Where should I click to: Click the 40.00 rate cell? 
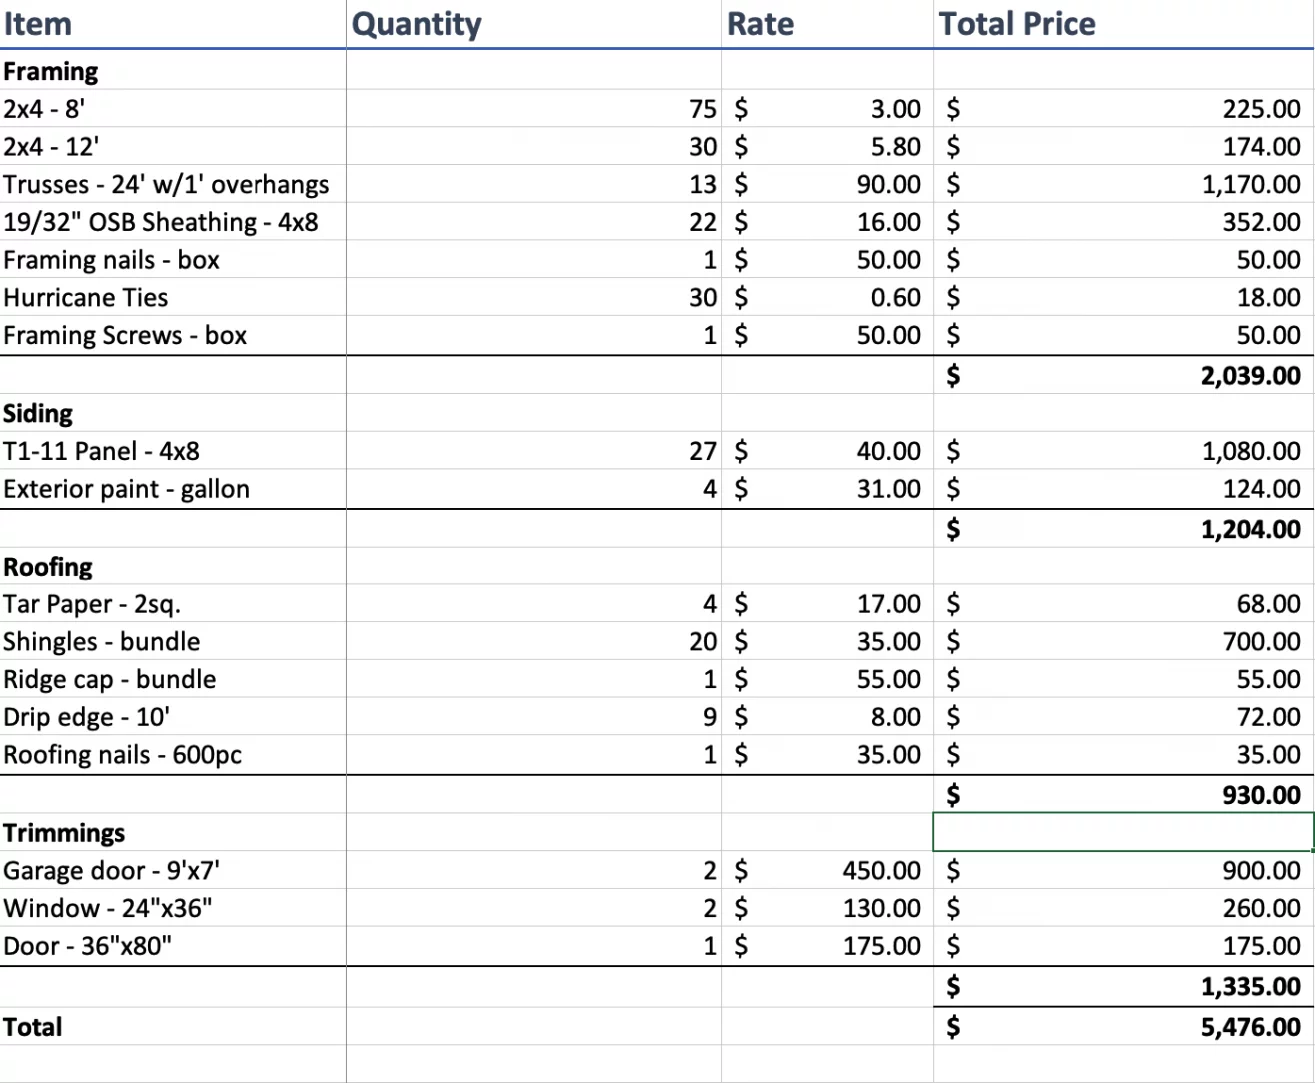[x=827, y=451]
